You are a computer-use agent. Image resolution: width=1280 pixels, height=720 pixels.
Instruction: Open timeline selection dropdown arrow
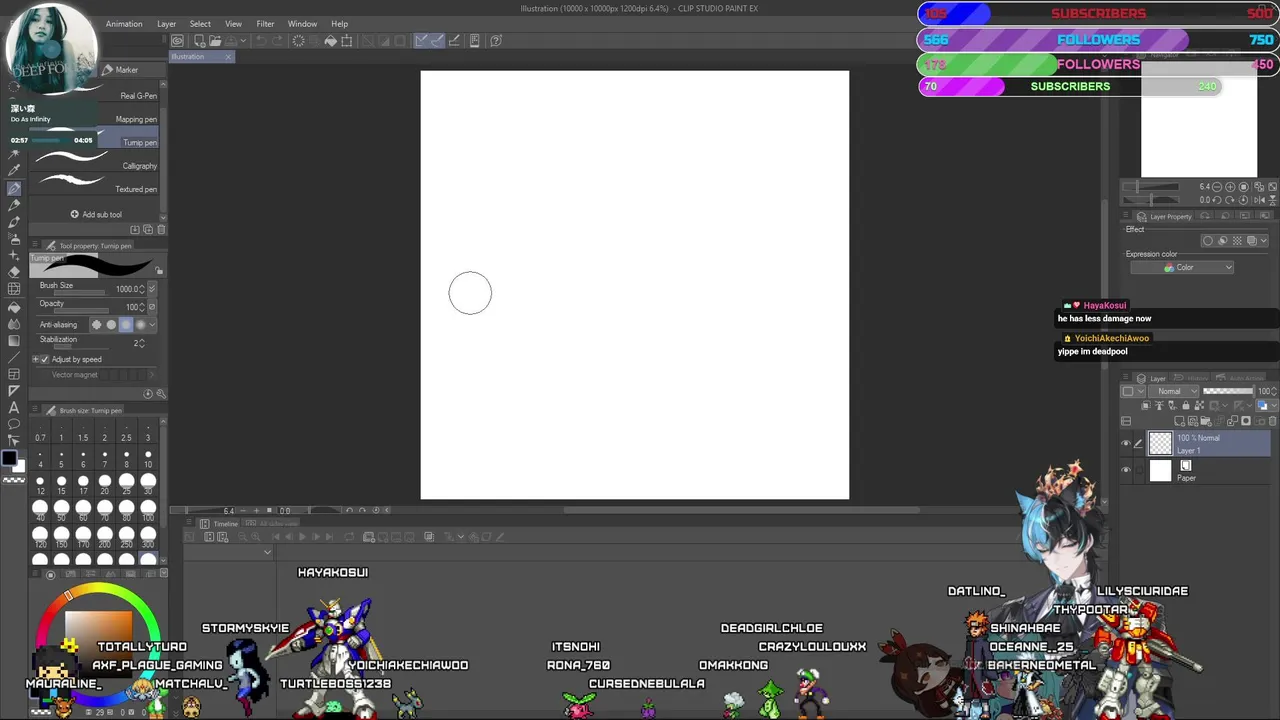267,551
